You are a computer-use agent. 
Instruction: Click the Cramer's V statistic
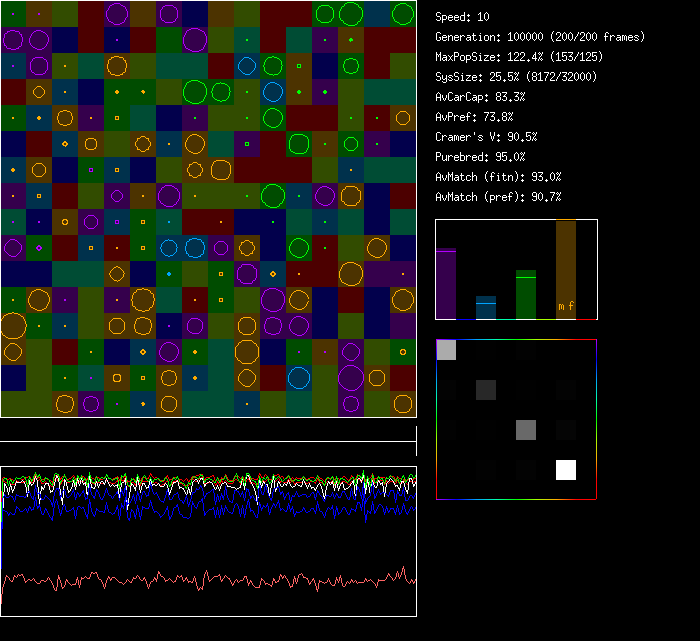click(486, 137)
